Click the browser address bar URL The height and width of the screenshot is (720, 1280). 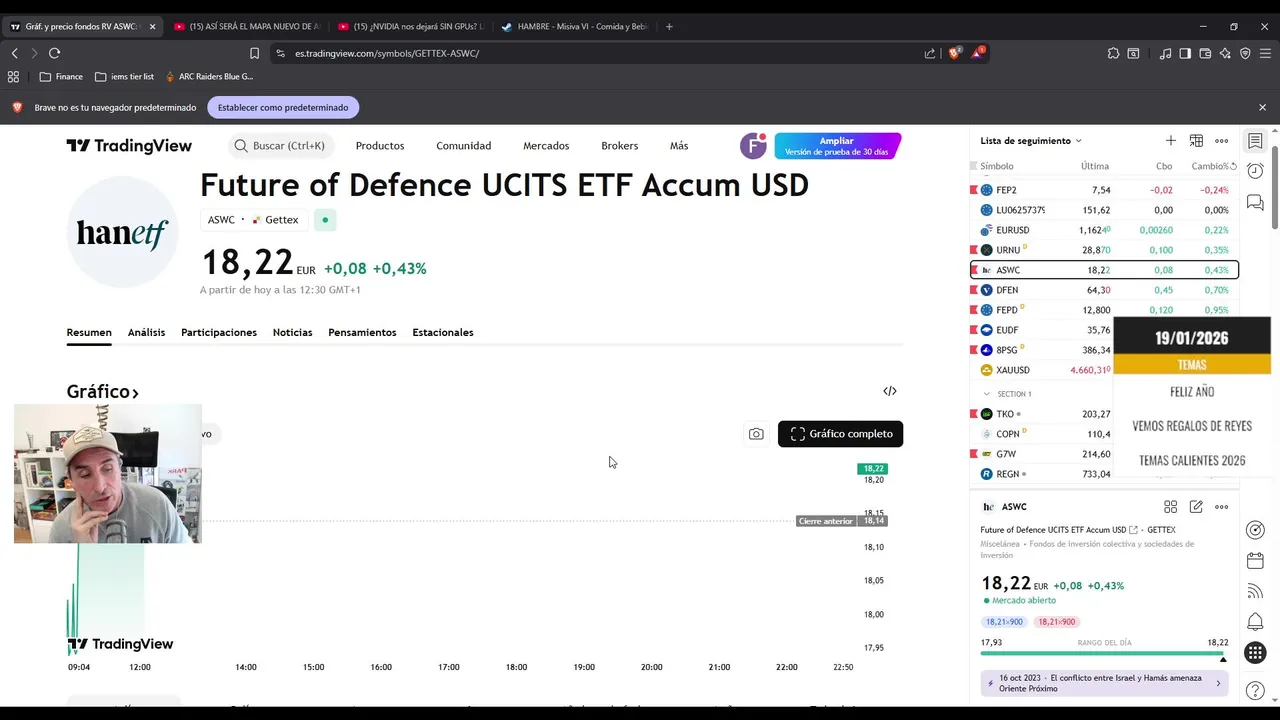pyautogui.click(x=387, y=53)
